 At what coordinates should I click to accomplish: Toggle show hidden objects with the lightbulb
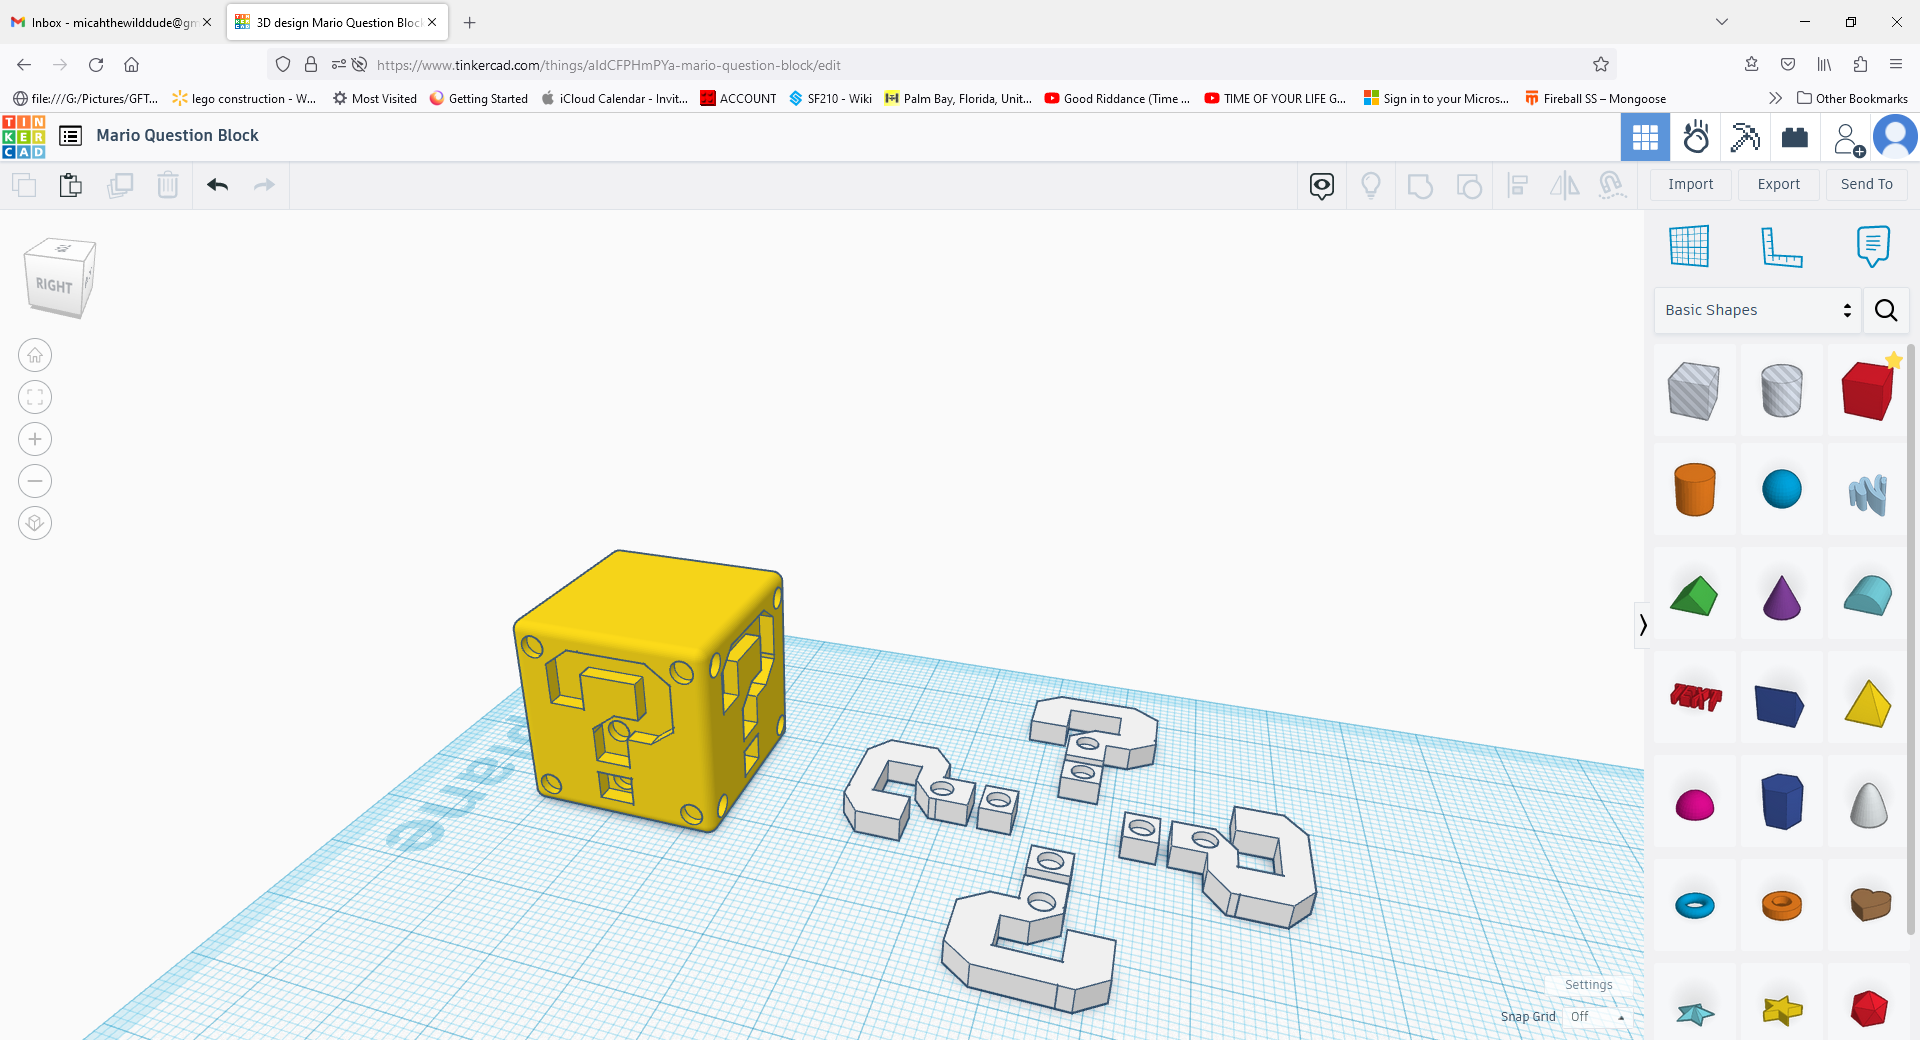tap(1371, 185)
